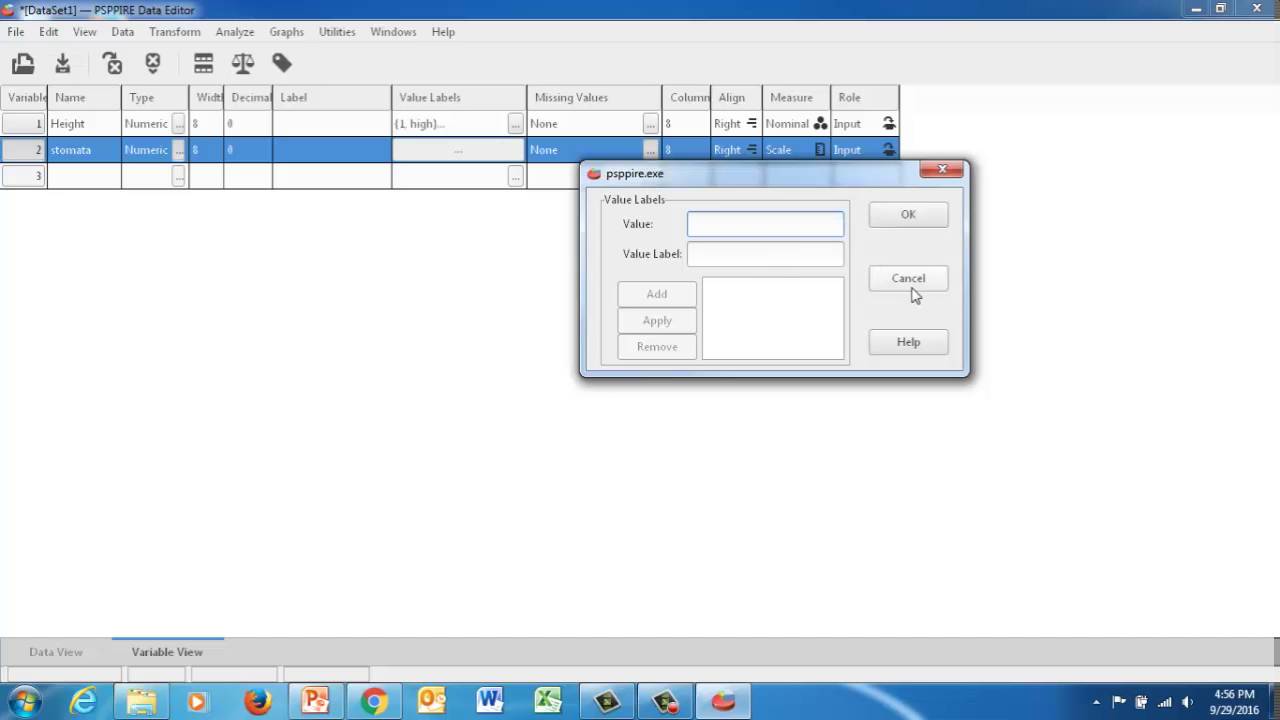
Task: Click the Missing Values column header
Action: click(594, 98)
